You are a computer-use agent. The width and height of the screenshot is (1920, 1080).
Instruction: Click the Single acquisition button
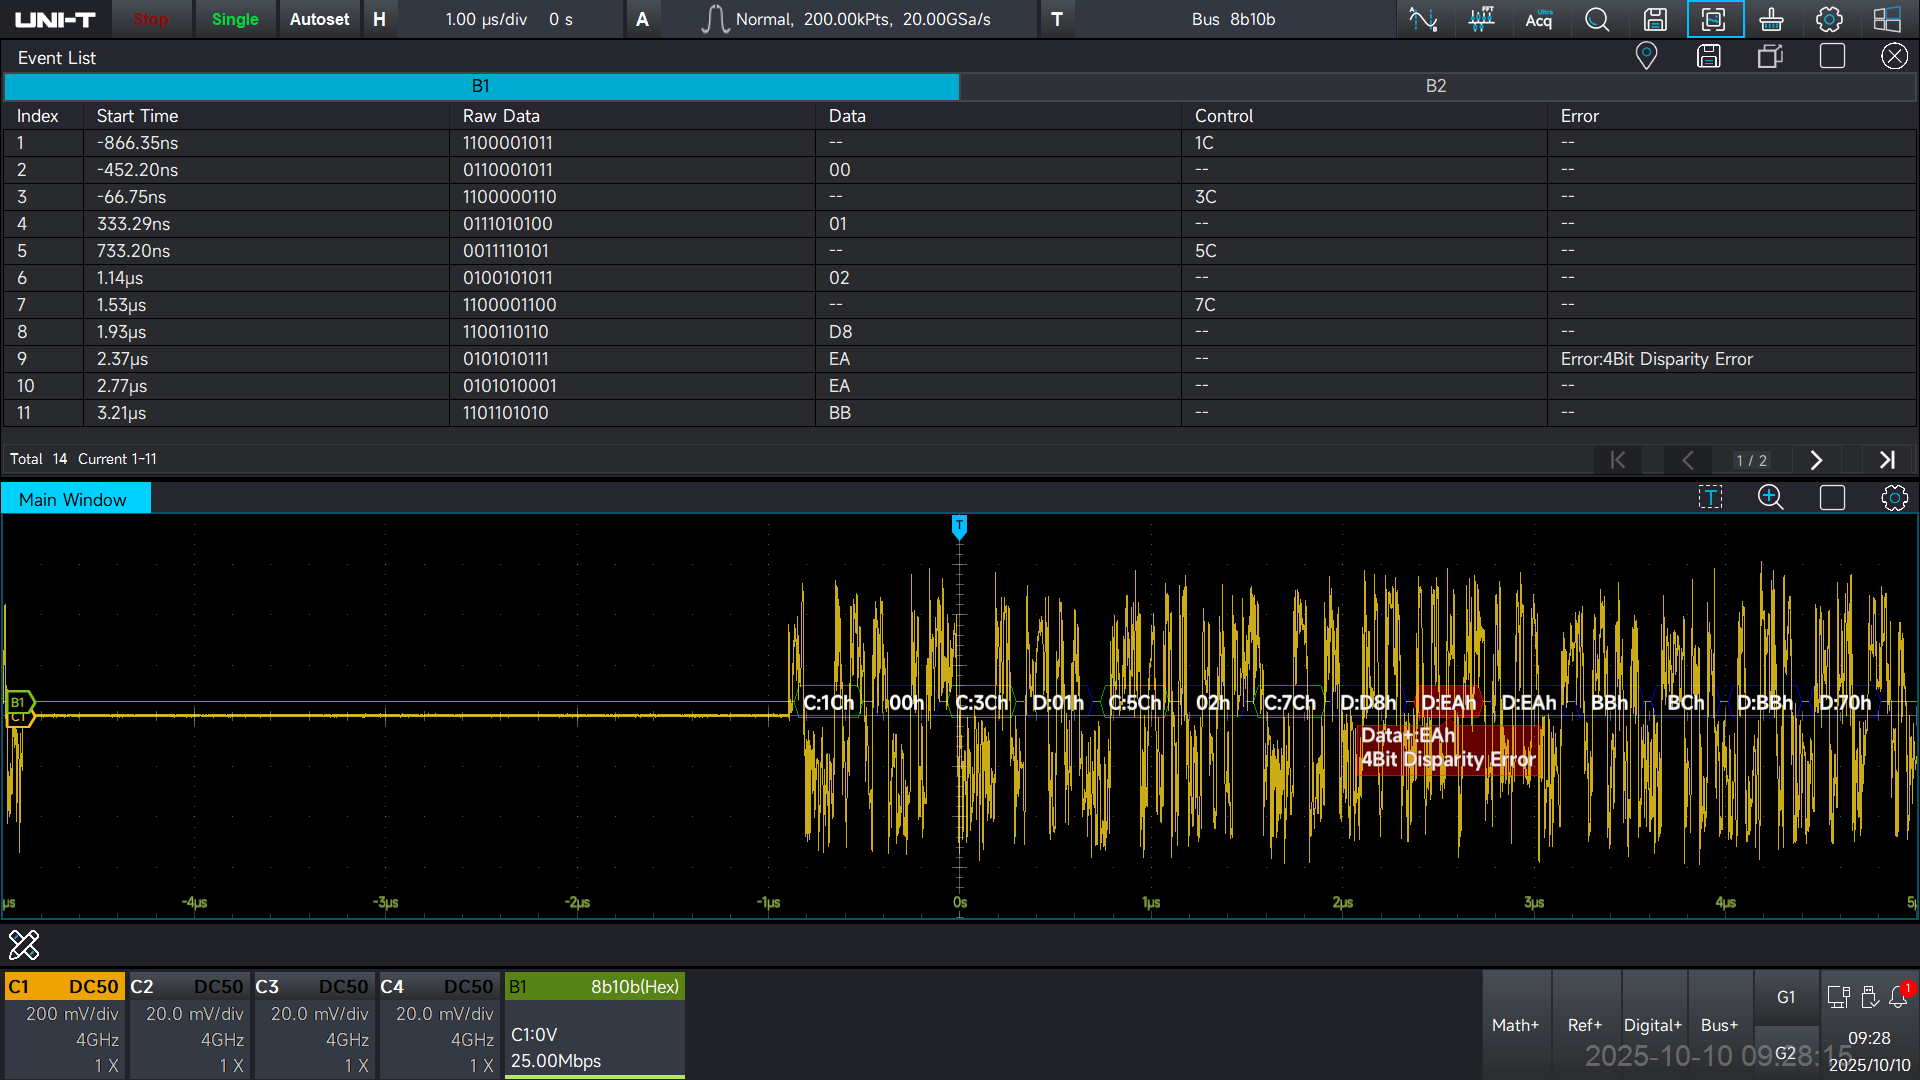point(235,19)
